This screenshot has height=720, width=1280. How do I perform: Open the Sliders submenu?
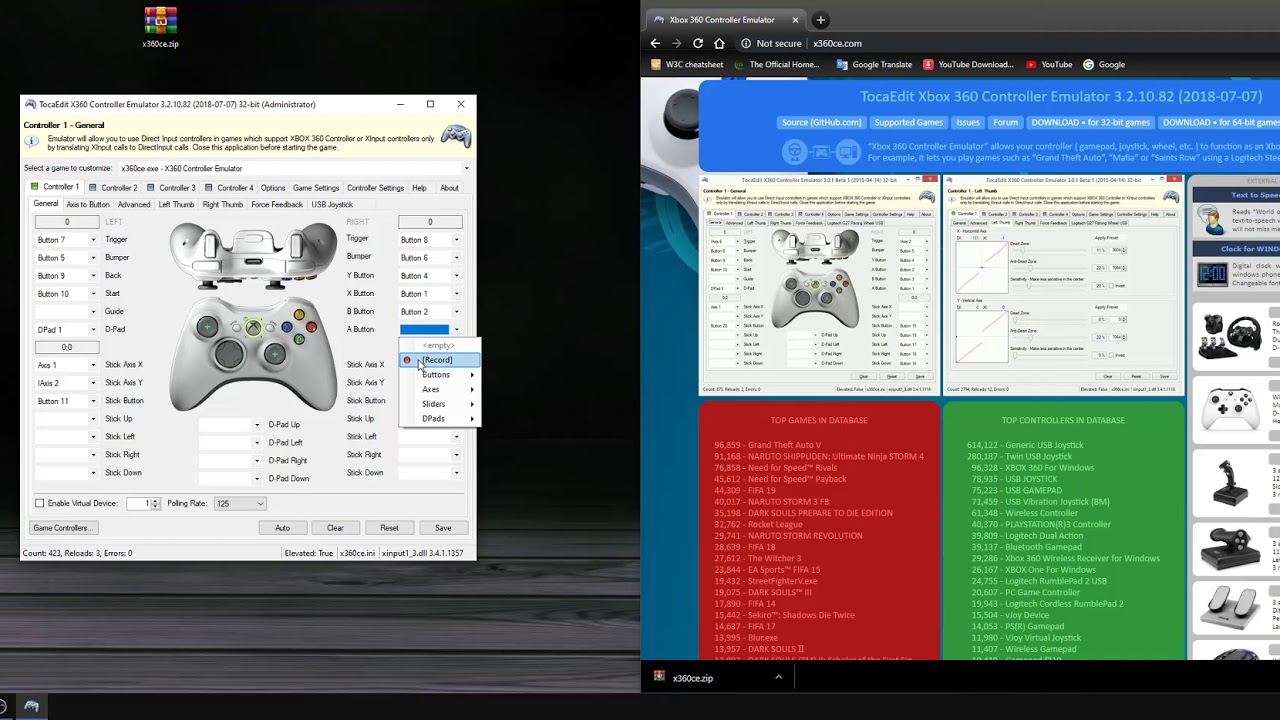tap(439, 404)
